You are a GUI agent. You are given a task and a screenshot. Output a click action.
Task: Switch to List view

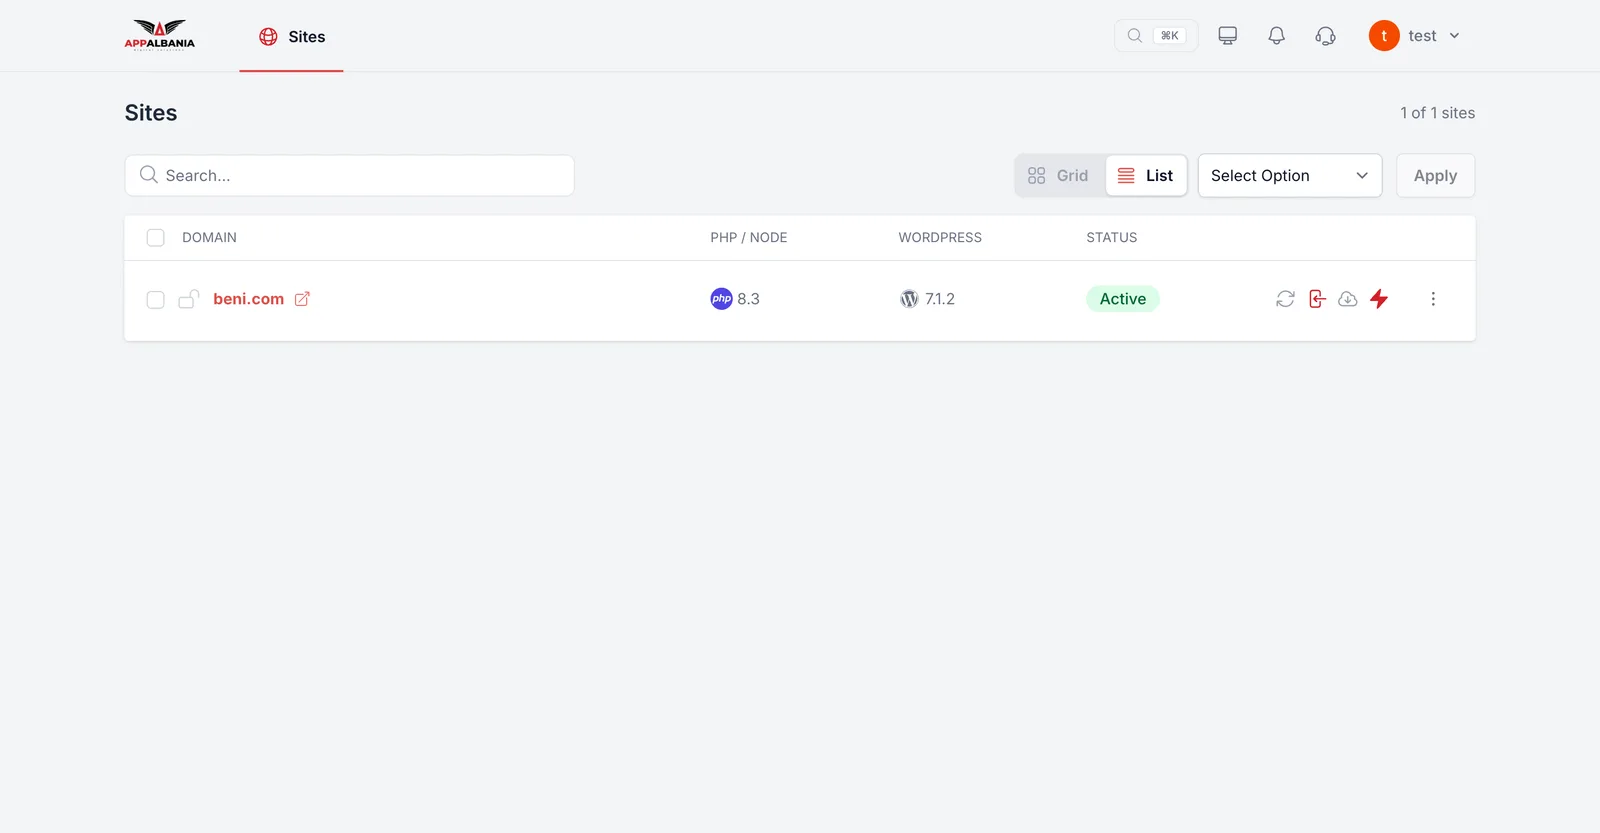point(1146,176)
